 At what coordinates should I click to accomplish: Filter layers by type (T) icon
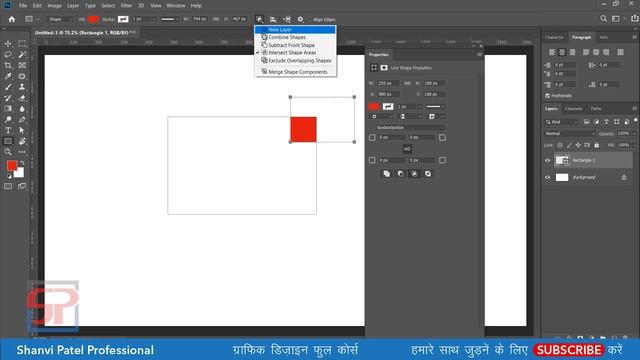pyautogui.click(x=607, y=122)
